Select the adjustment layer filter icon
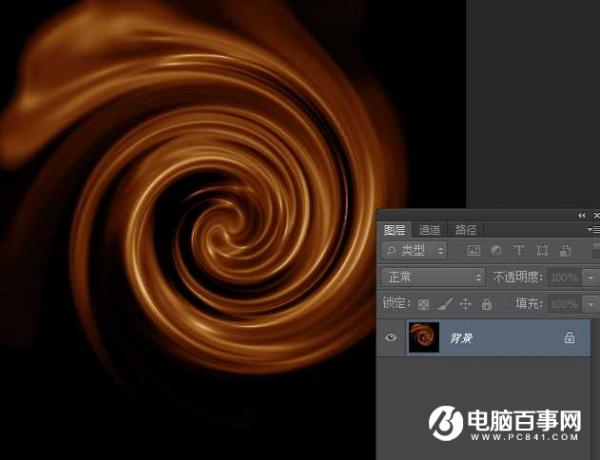The image size is (600, 460). (x=496, y=250)
